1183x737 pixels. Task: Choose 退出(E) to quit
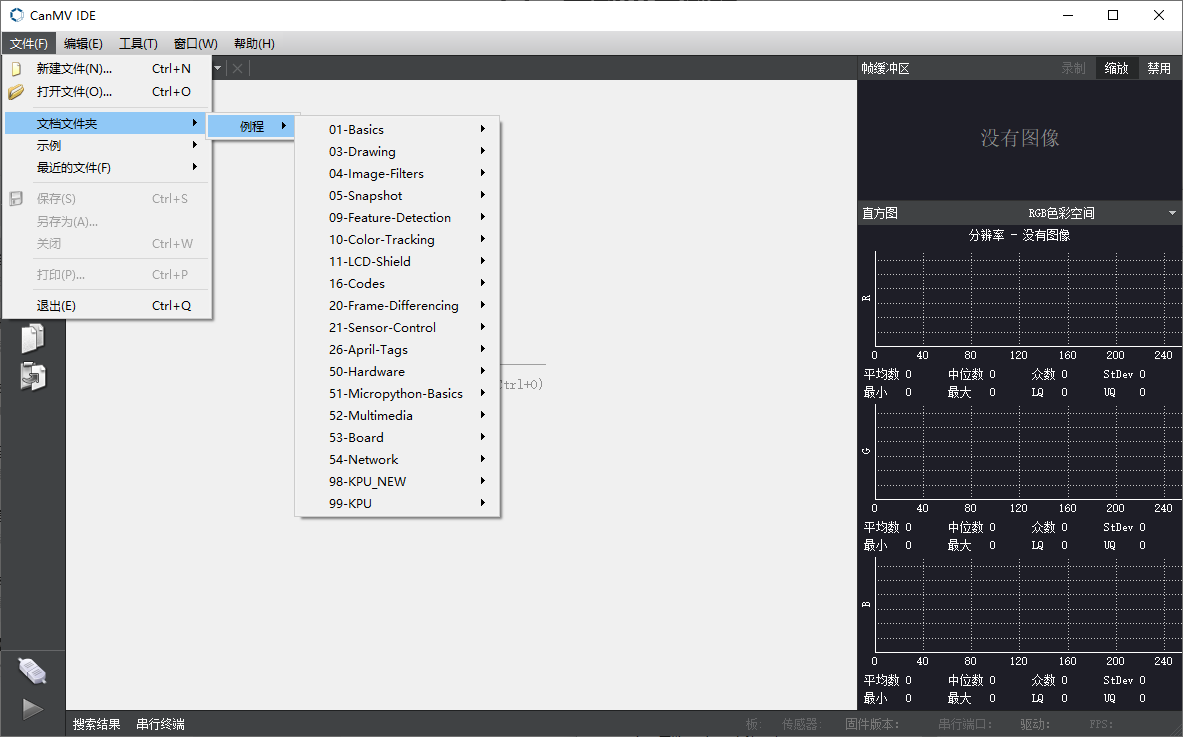[106, 306]
